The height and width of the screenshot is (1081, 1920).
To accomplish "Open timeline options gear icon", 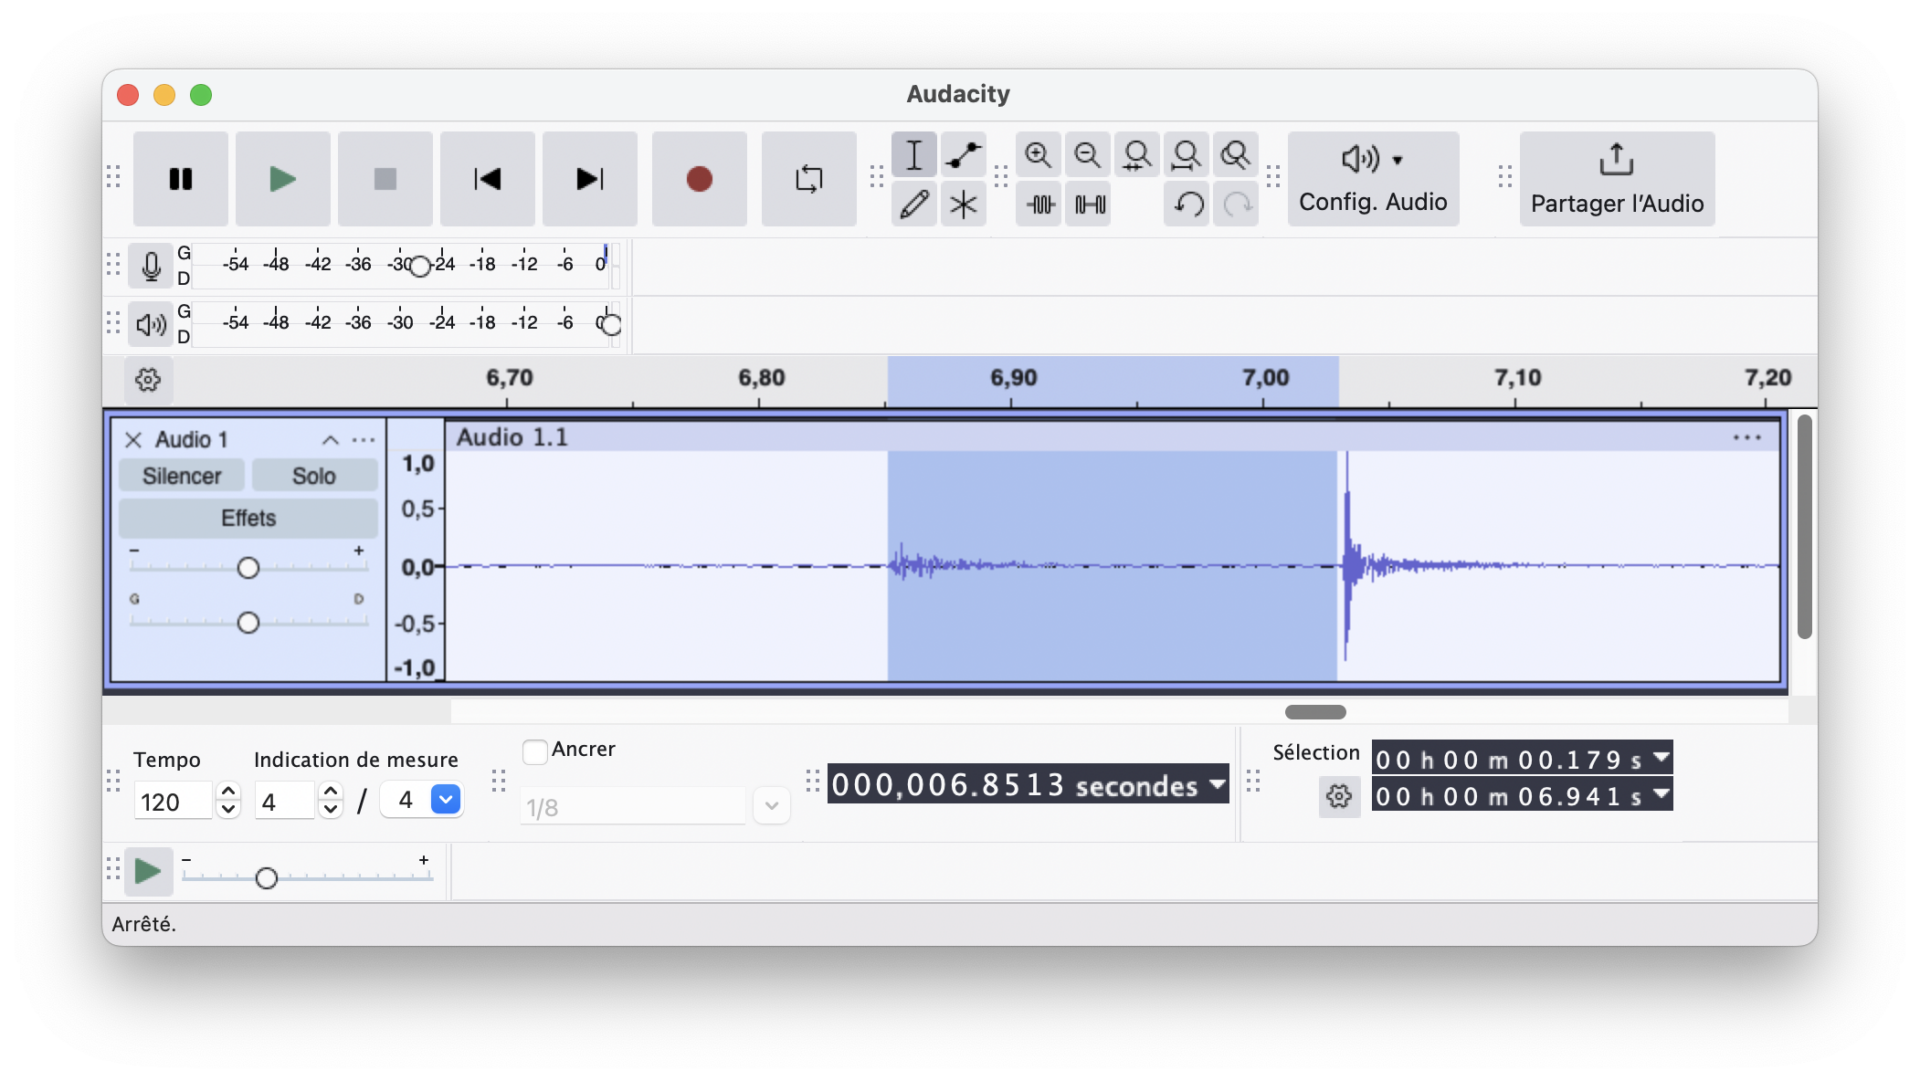I will click(x=148, y=380).
